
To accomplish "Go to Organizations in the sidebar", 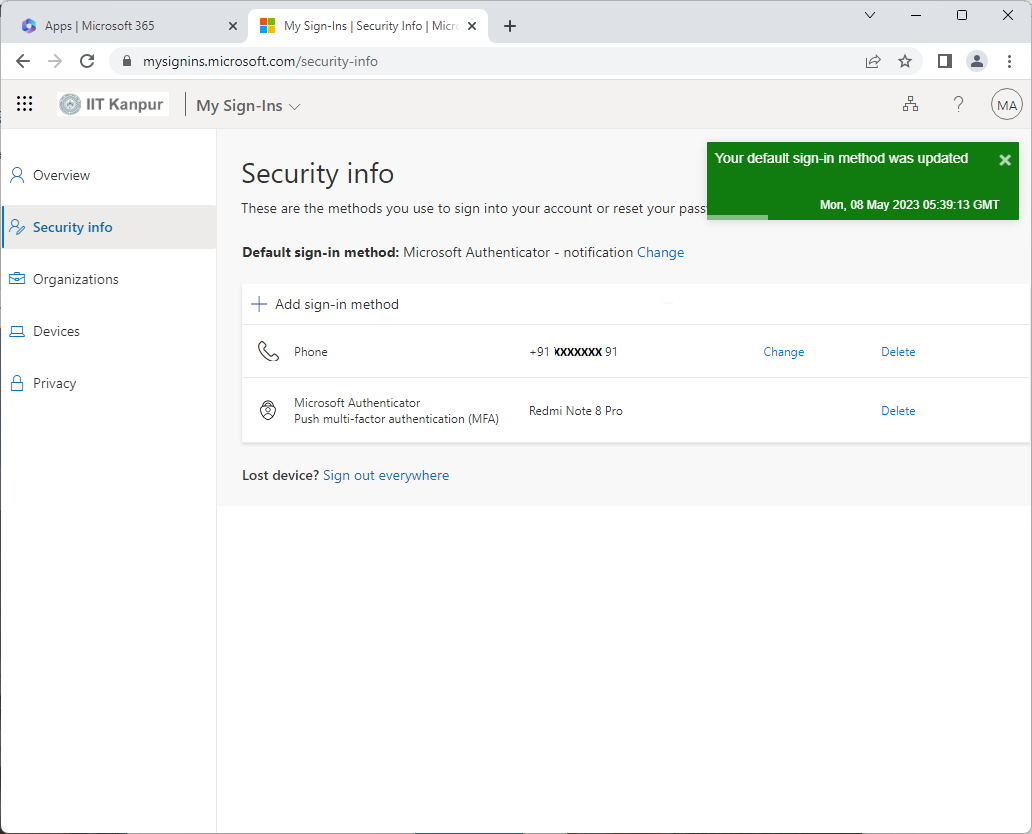I will (75, 279).
